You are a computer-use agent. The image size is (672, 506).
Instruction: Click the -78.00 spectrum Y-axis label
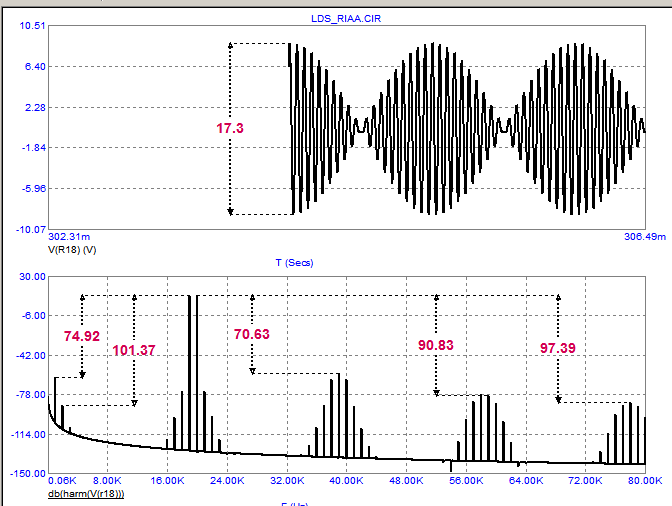pyautogui.click(x=31, y=395)
